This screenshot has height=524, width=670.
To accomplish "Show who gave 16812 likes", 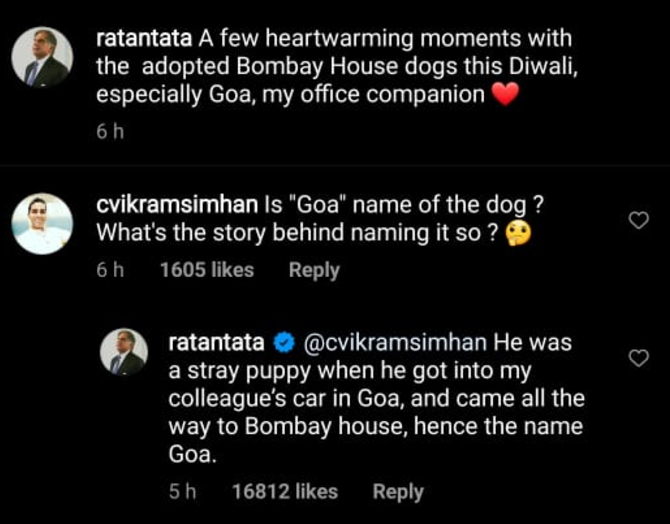I will pyautogui.click(x=284, y=491).
